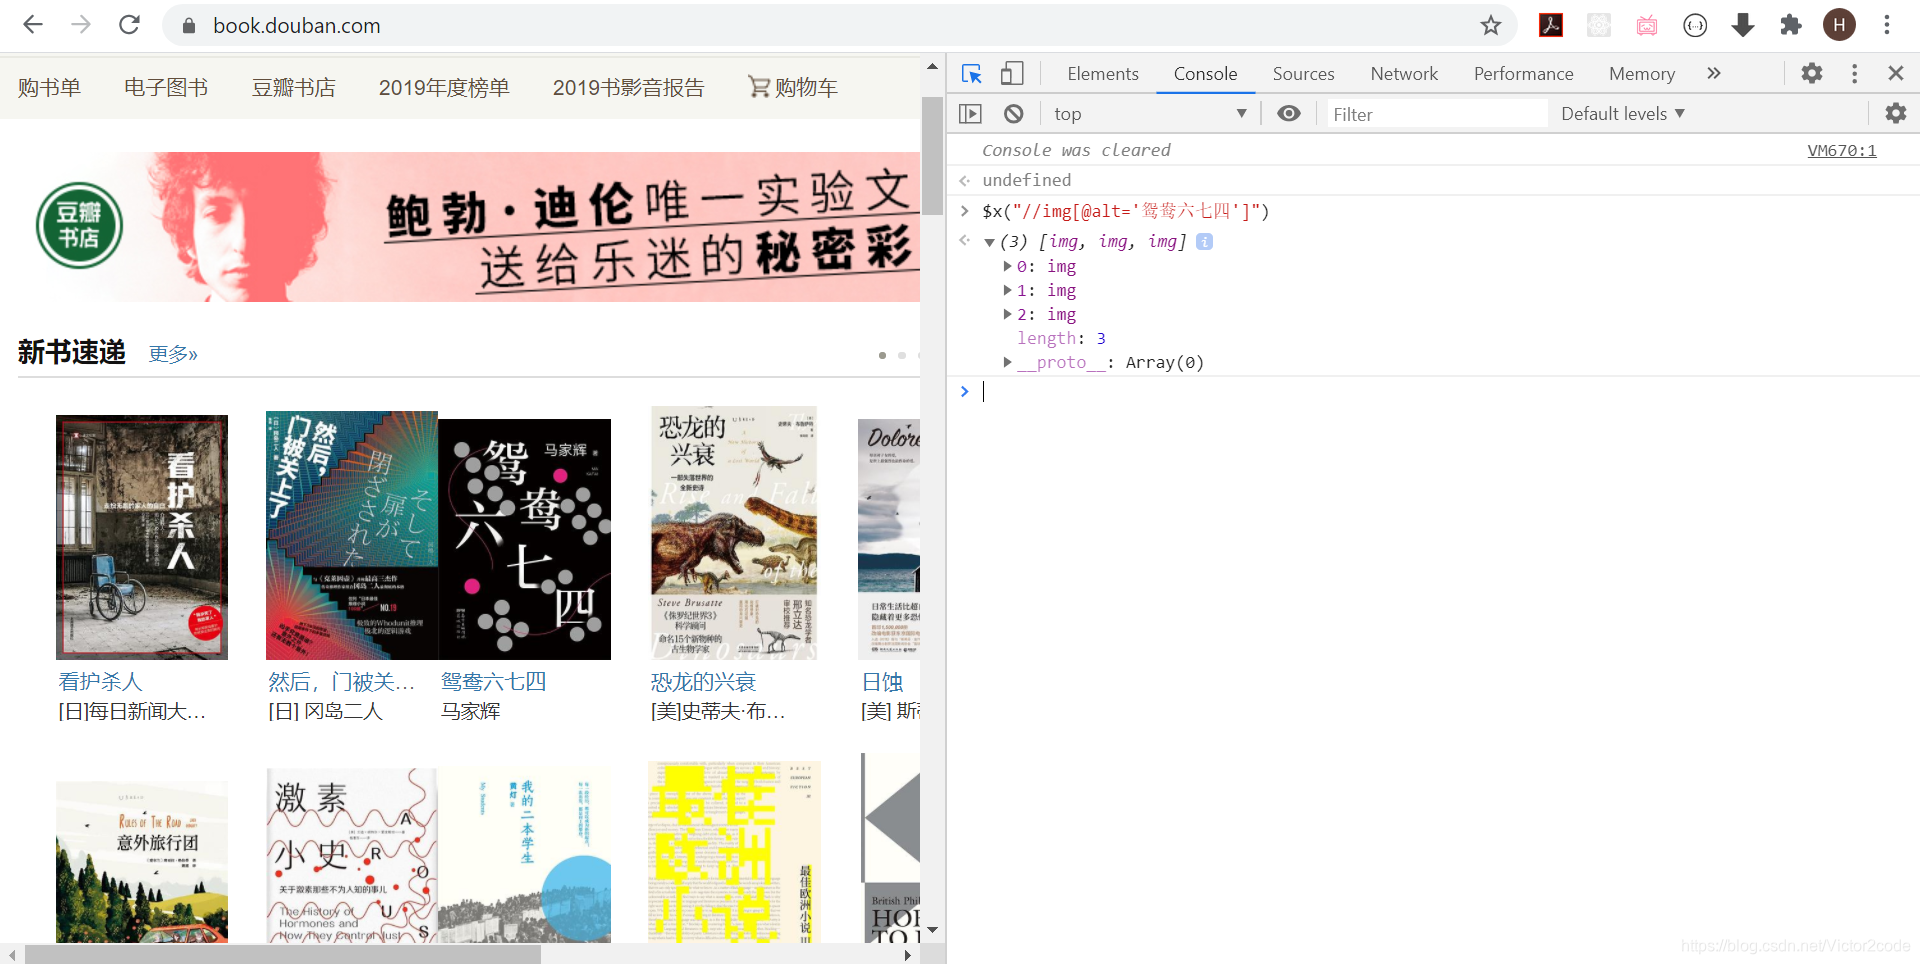Bookmark this page with the star icon

(x=1490, y=25)
